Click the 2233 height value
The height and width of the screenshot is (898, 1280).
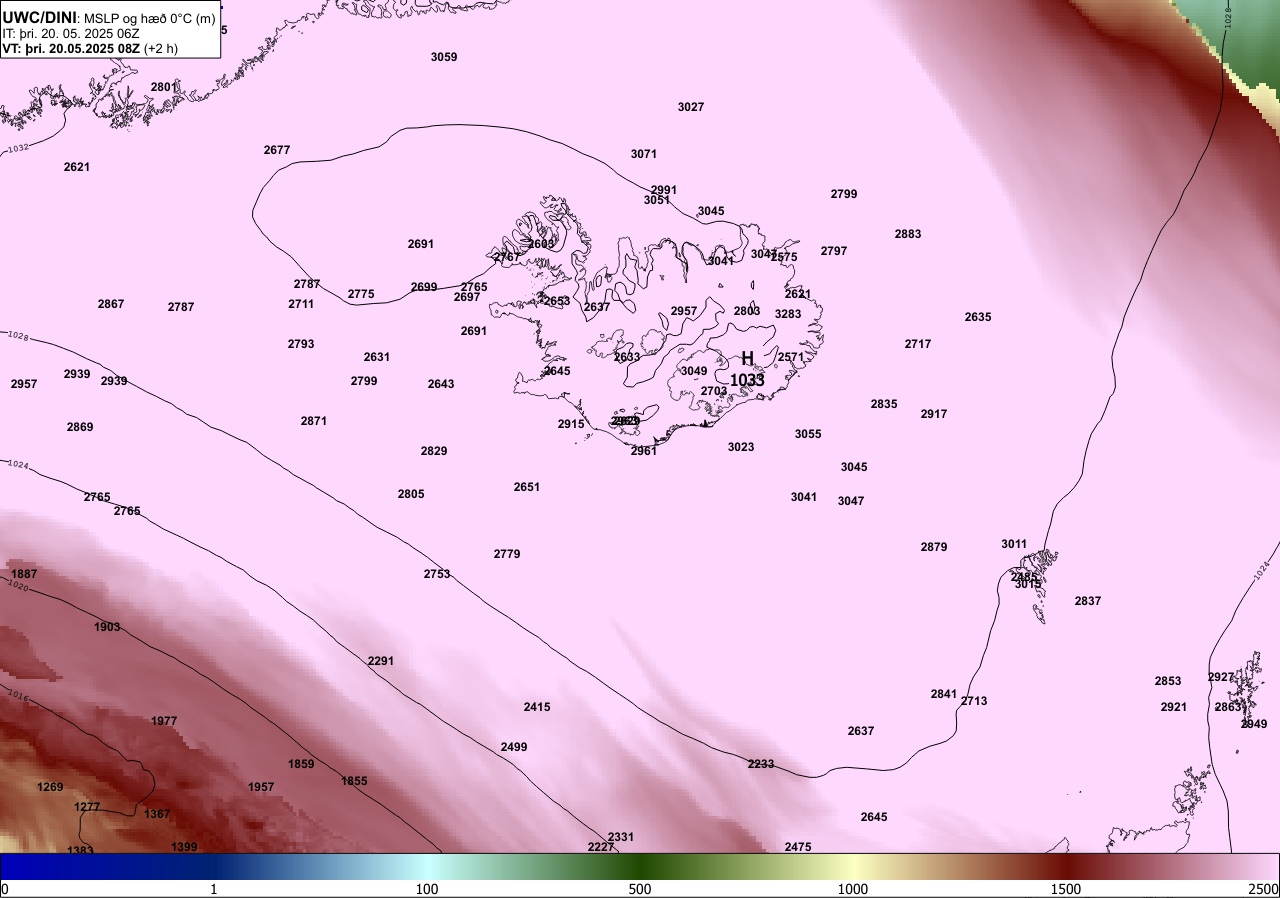[x=761, y=764]
